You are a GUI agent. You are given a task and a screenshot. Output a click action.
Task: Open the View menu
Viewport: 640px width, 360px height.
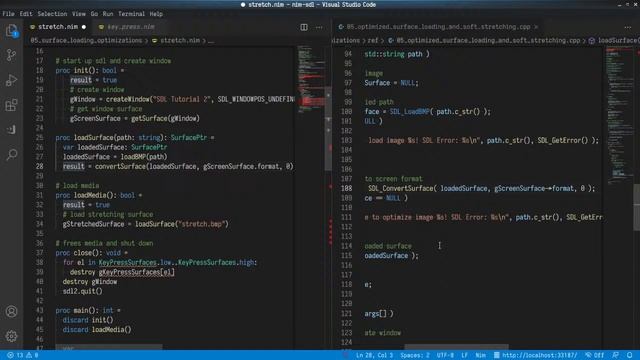coord(79,14)
